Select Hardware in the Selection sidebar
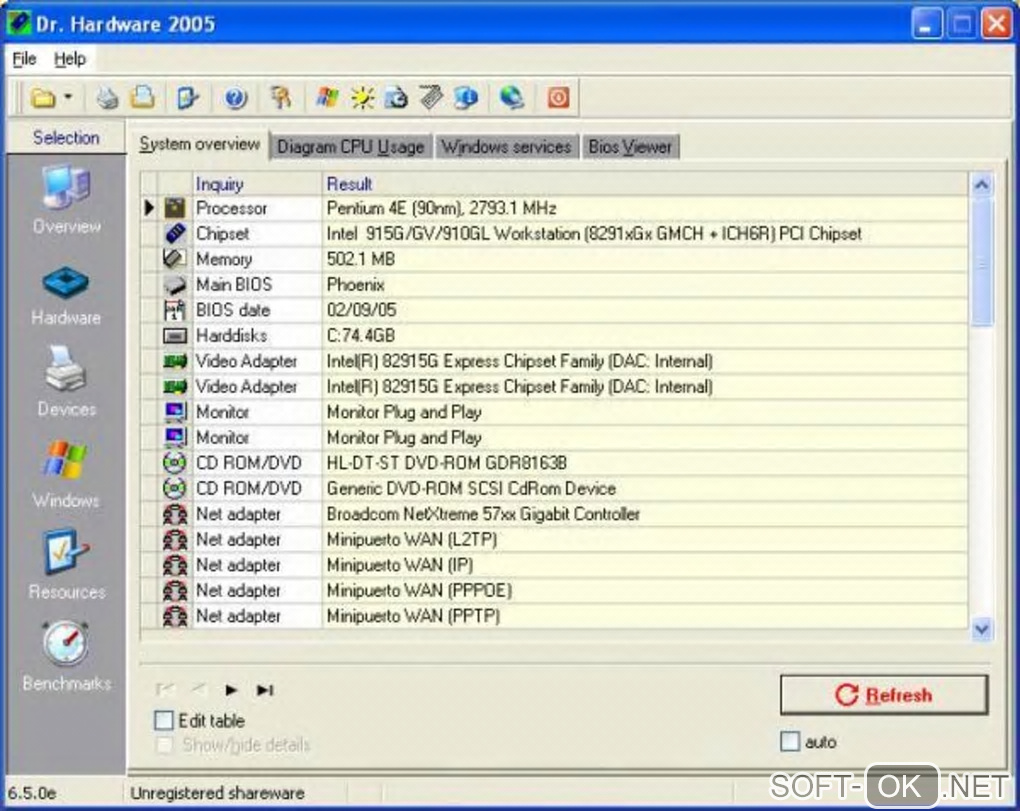Screen dimensions: 1020x811 click(66, 295)
